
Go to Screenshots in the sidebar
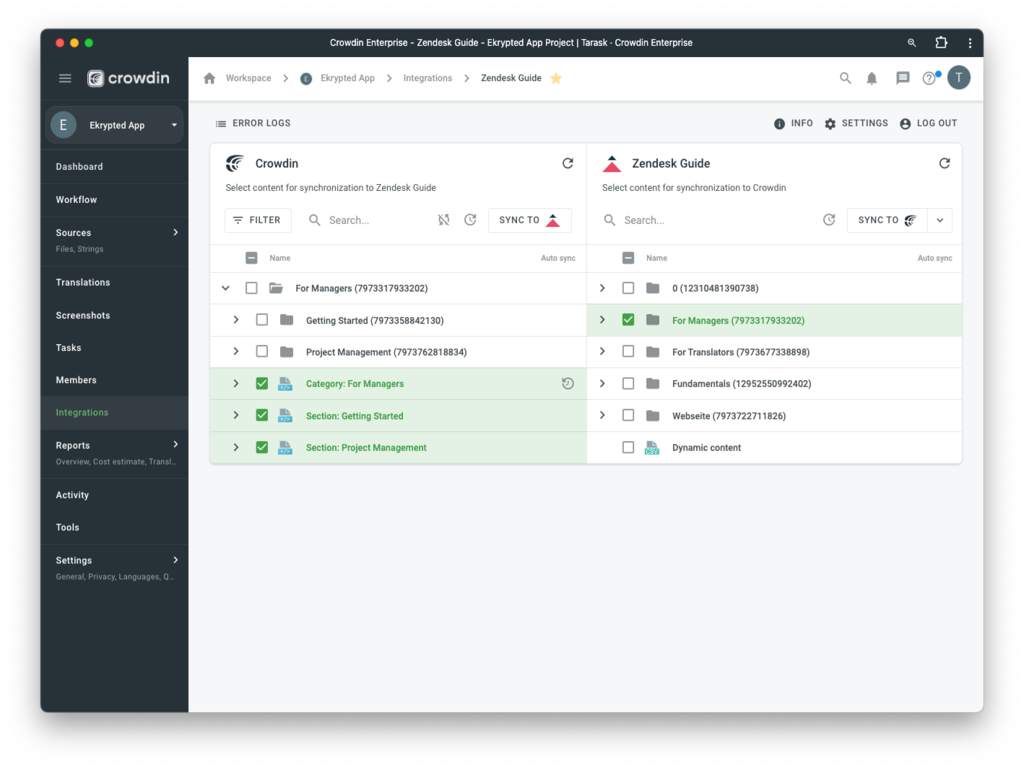(83, 315)
